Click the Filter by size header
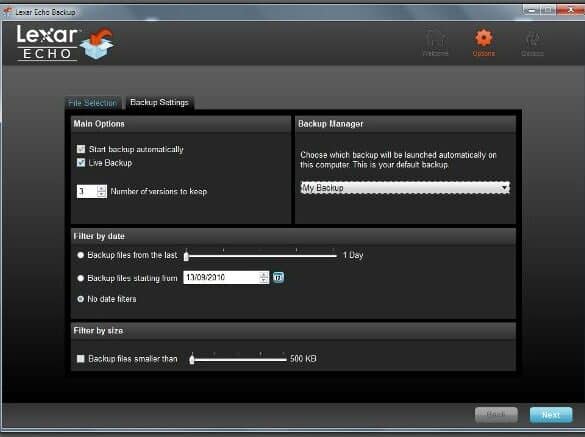The width and height of the screenshot is (585, 437). [x=294, y=331]
